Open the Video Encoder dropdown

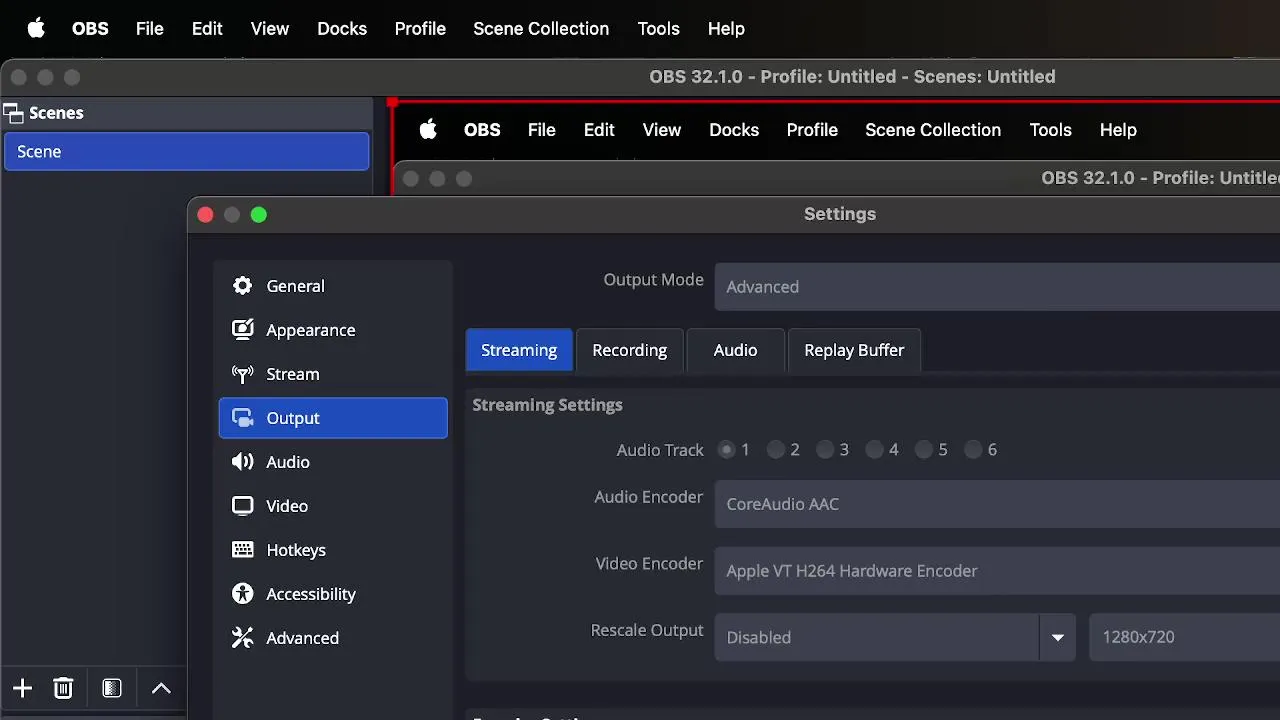point(996,571)
